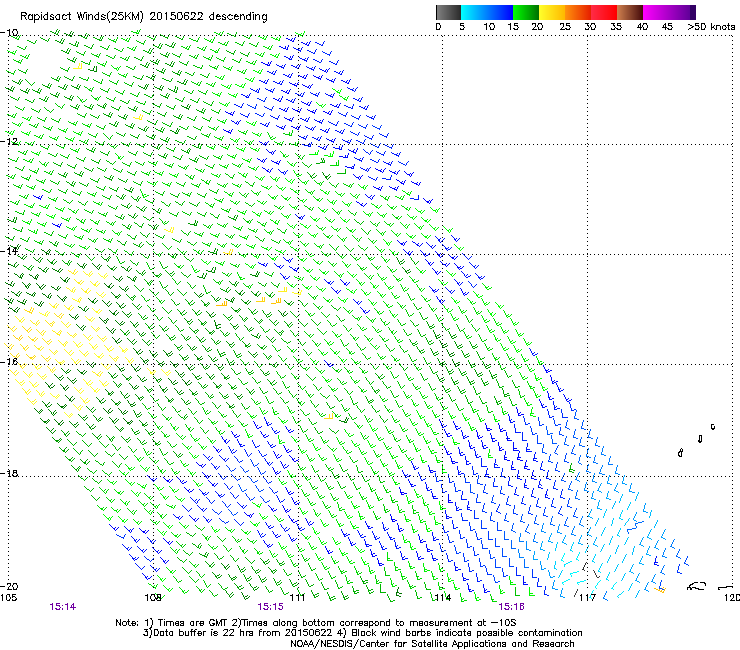
Task: Click the longitude label '105'
Action: (x=9, y=598)
